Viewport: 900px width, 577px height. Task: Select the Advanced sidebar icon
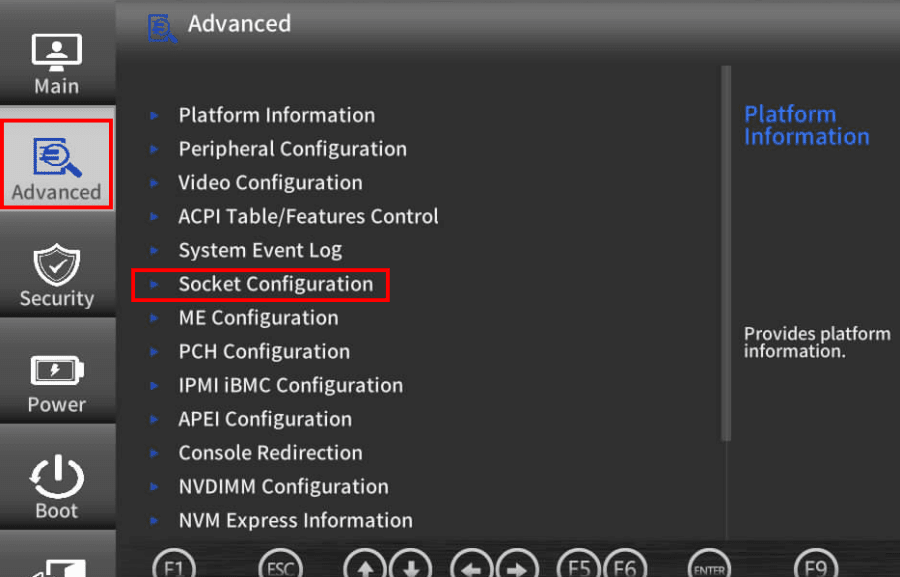click(57, 157)
